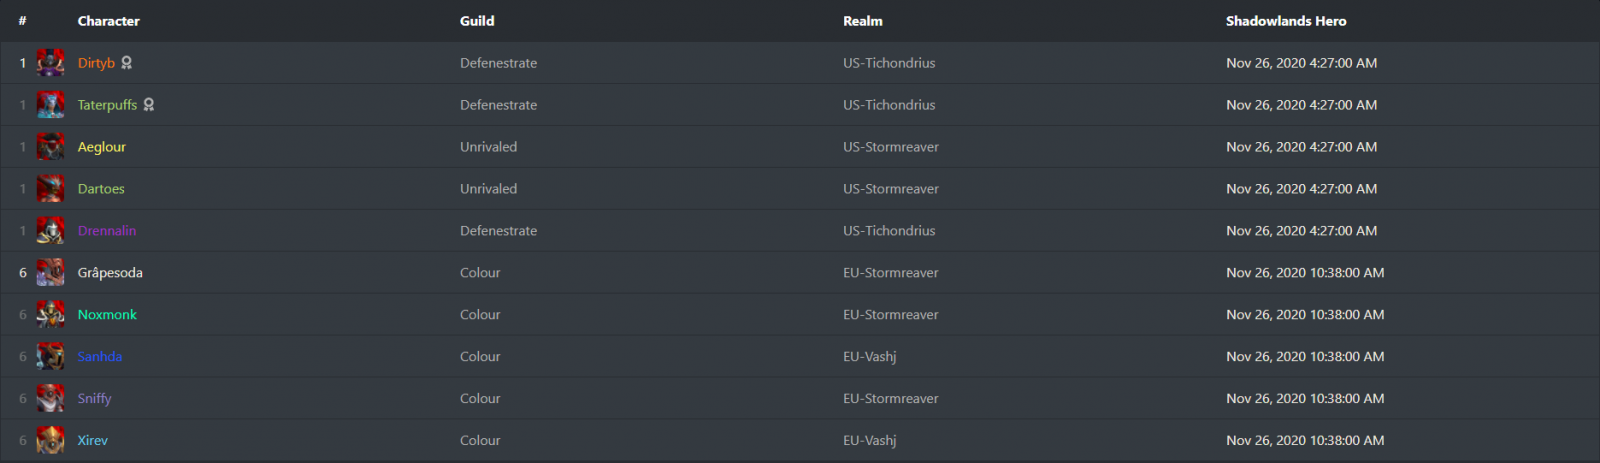Sort by the Character column header

pos(109,21)
